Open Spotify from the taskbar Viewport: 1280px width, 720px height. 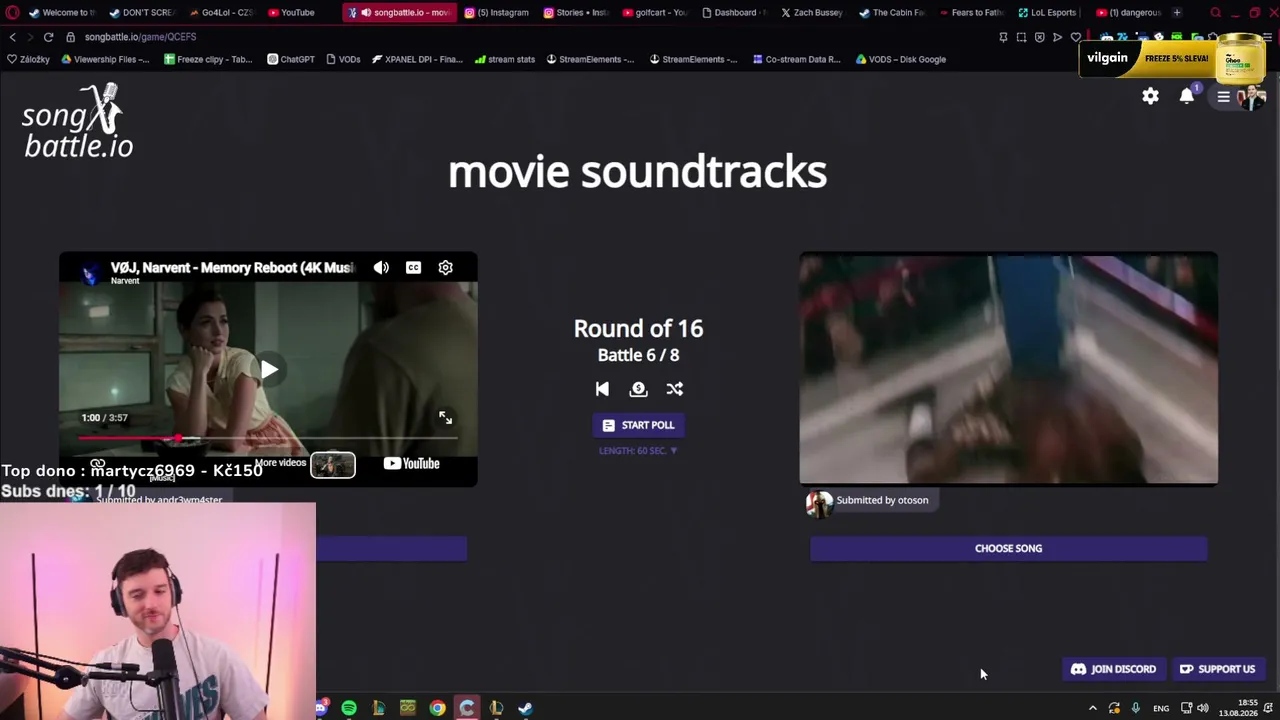(349, 708)
